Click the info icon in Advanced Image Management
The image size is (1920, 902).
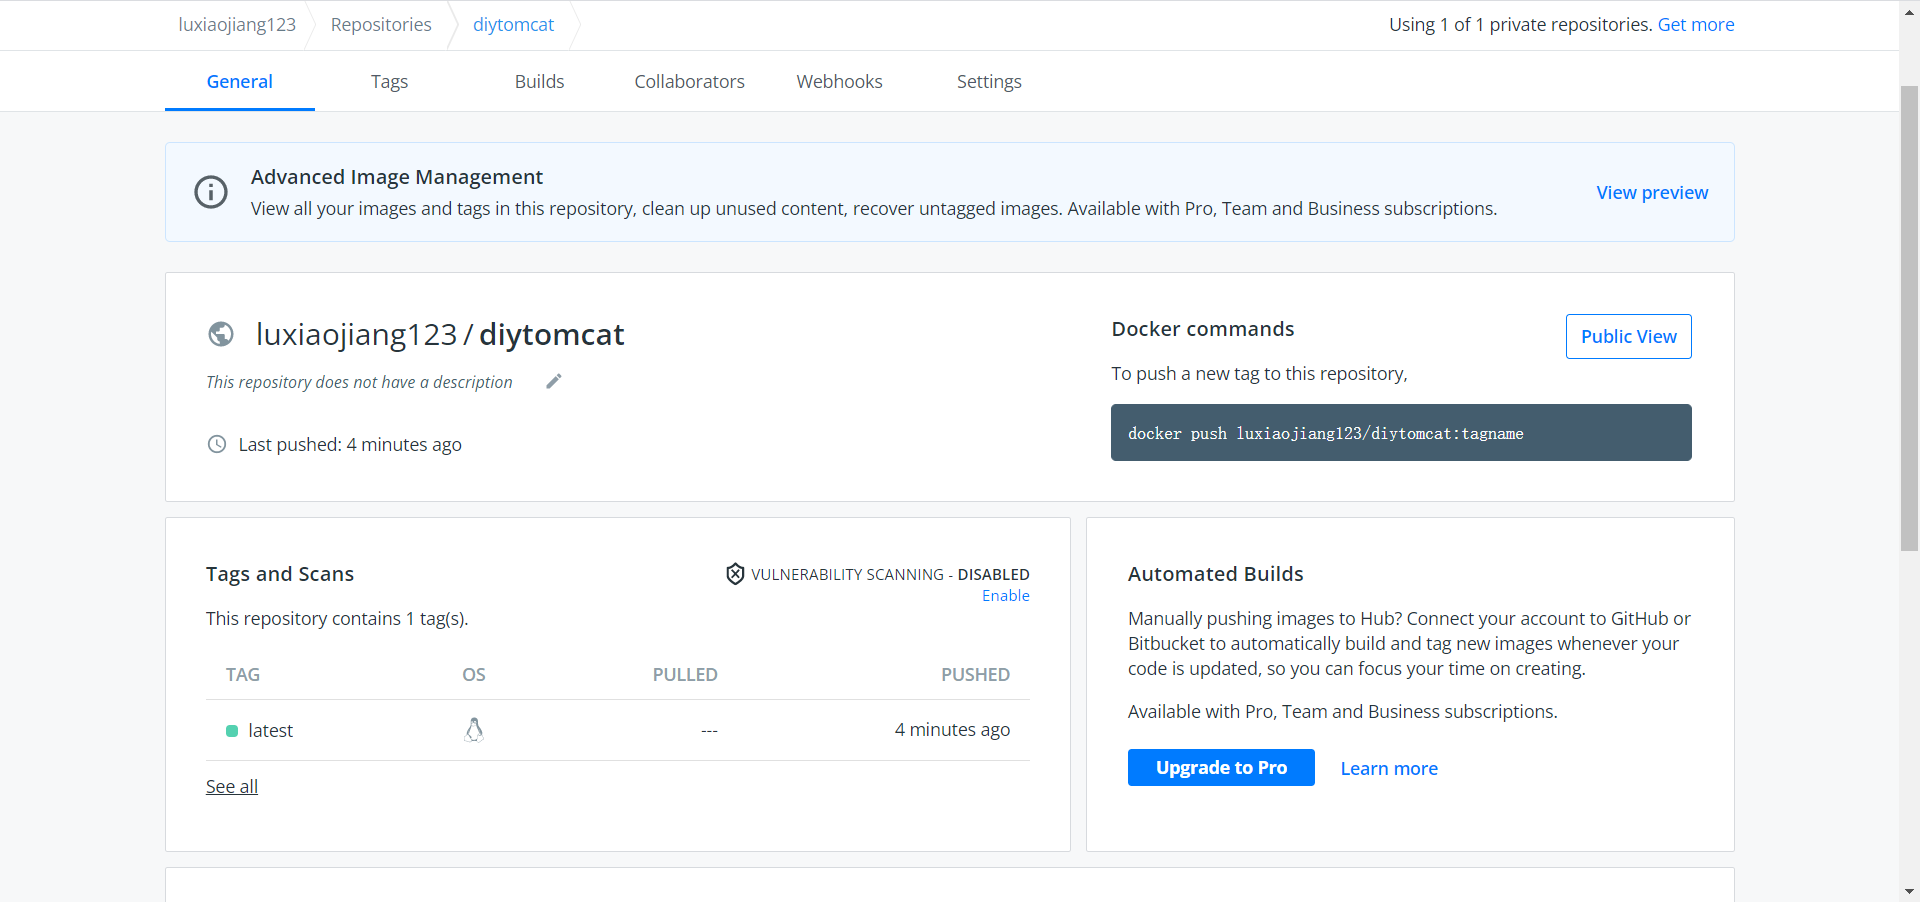[x=211, y=192]
